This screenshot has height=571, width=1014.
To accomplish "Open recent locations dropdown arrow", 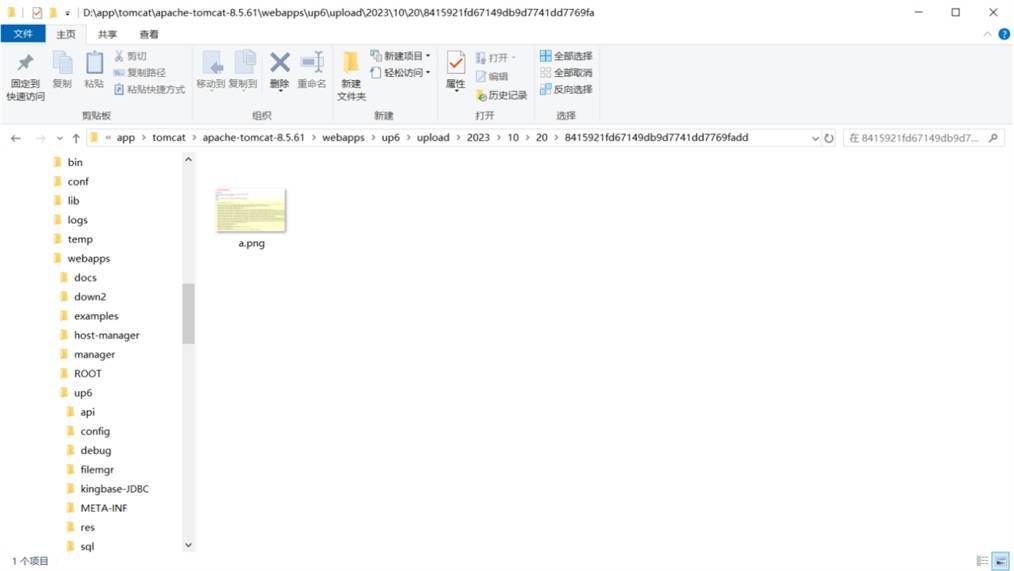I will [59, 138].
